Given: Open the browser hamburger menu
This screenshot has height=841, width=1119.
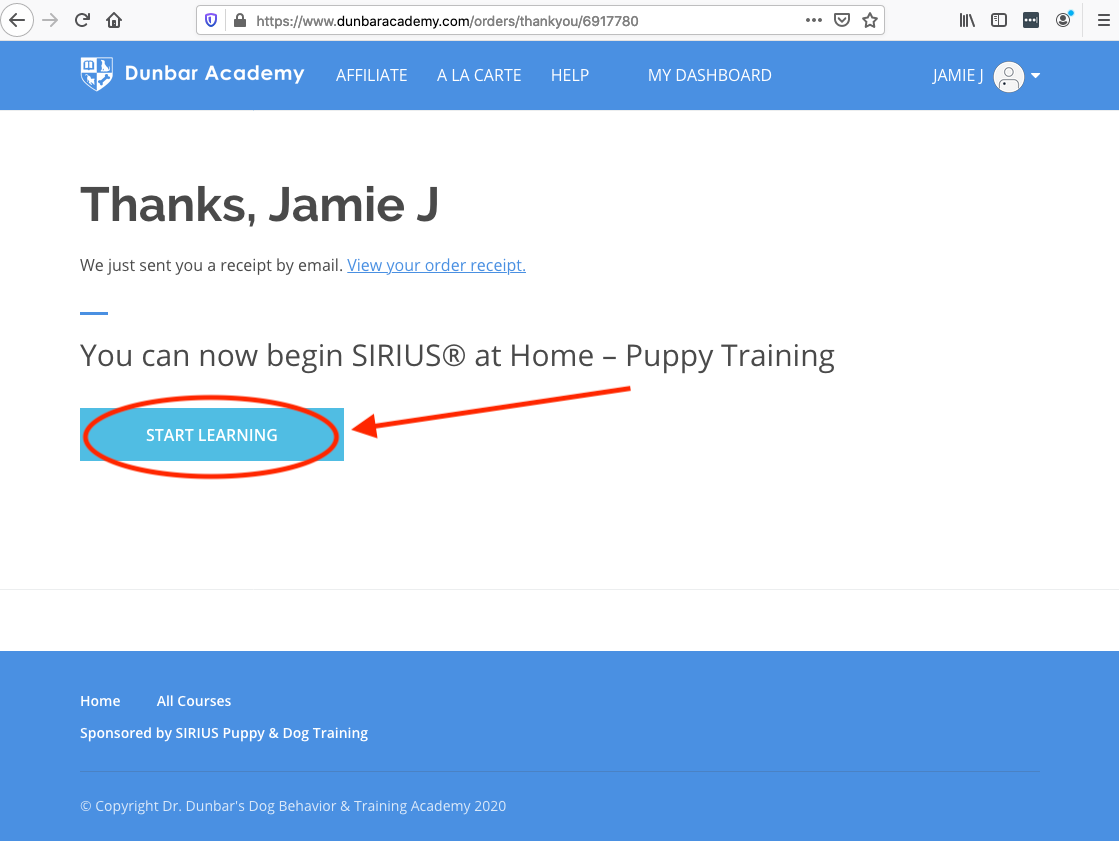Looking at the screenshot, I should pos(1103,20).
